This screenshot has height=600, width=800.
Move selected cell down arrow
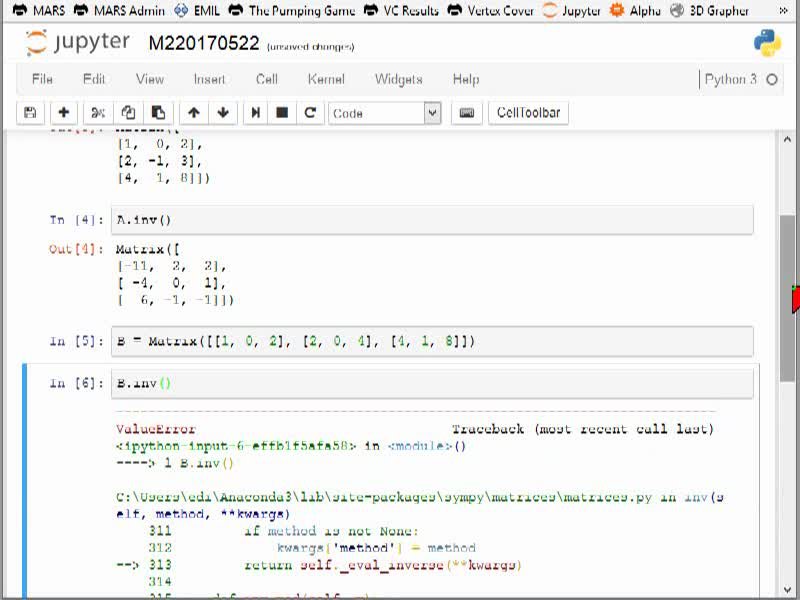tap(223, 113)
